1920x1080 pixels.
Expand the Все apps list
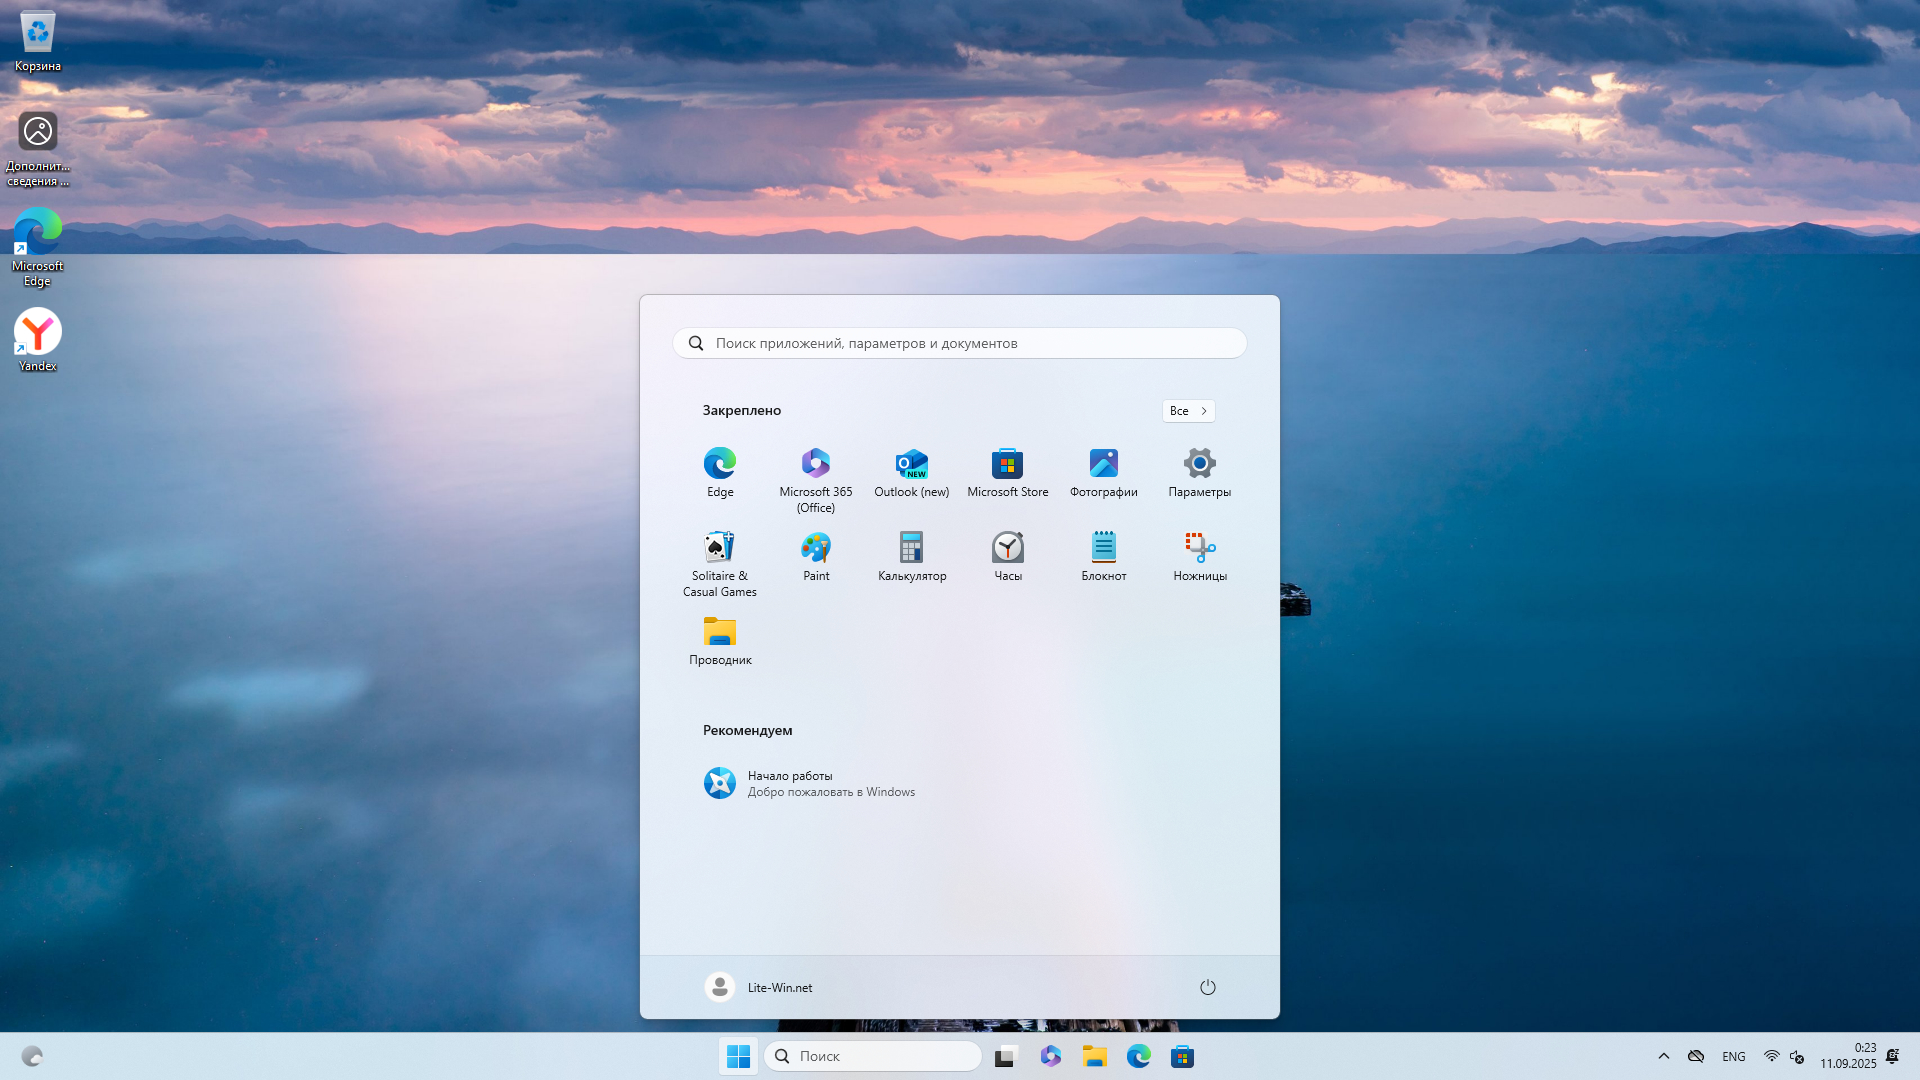pyautogui.click(x=1188, y=411)
